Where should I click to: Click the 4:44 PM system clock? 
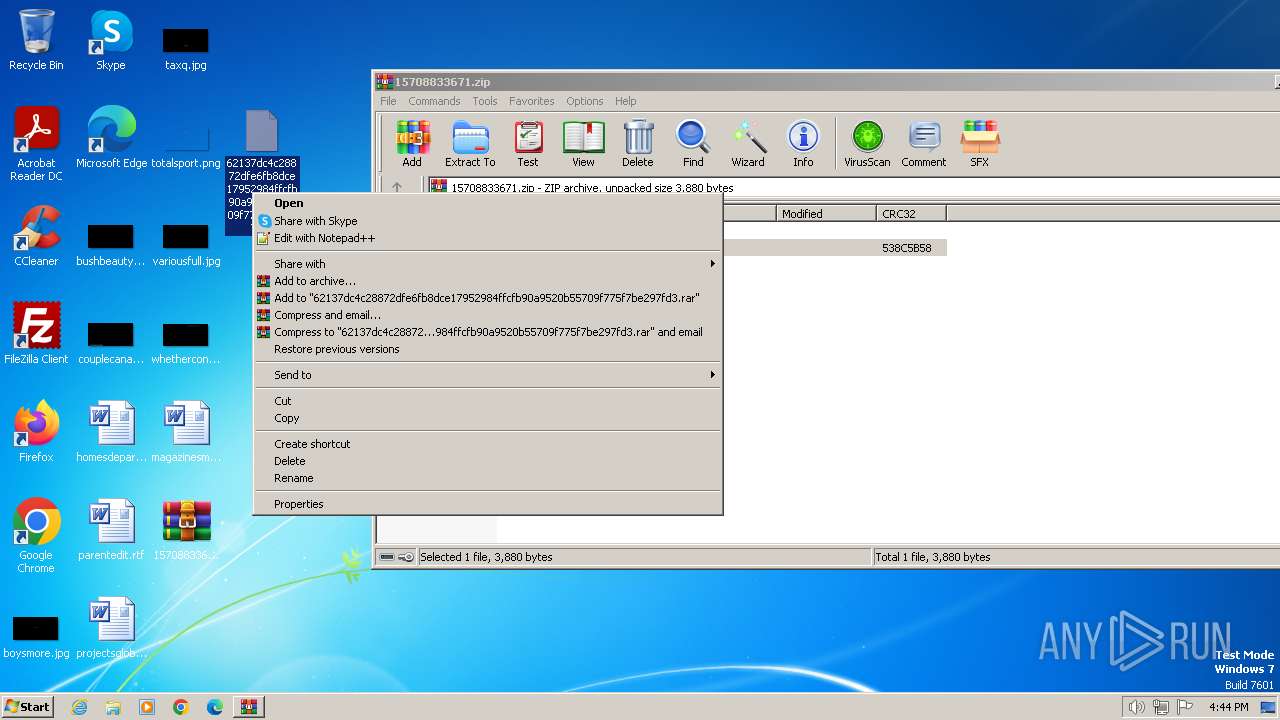[1228, 707]
